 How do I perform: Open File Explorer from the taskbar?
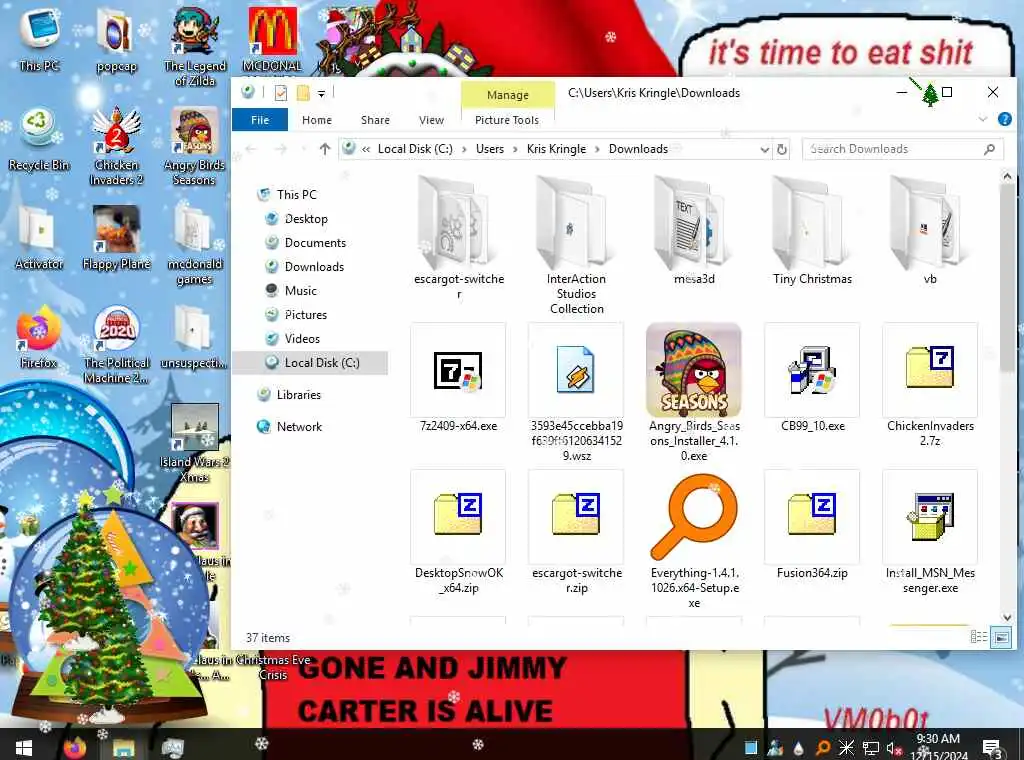122,746
